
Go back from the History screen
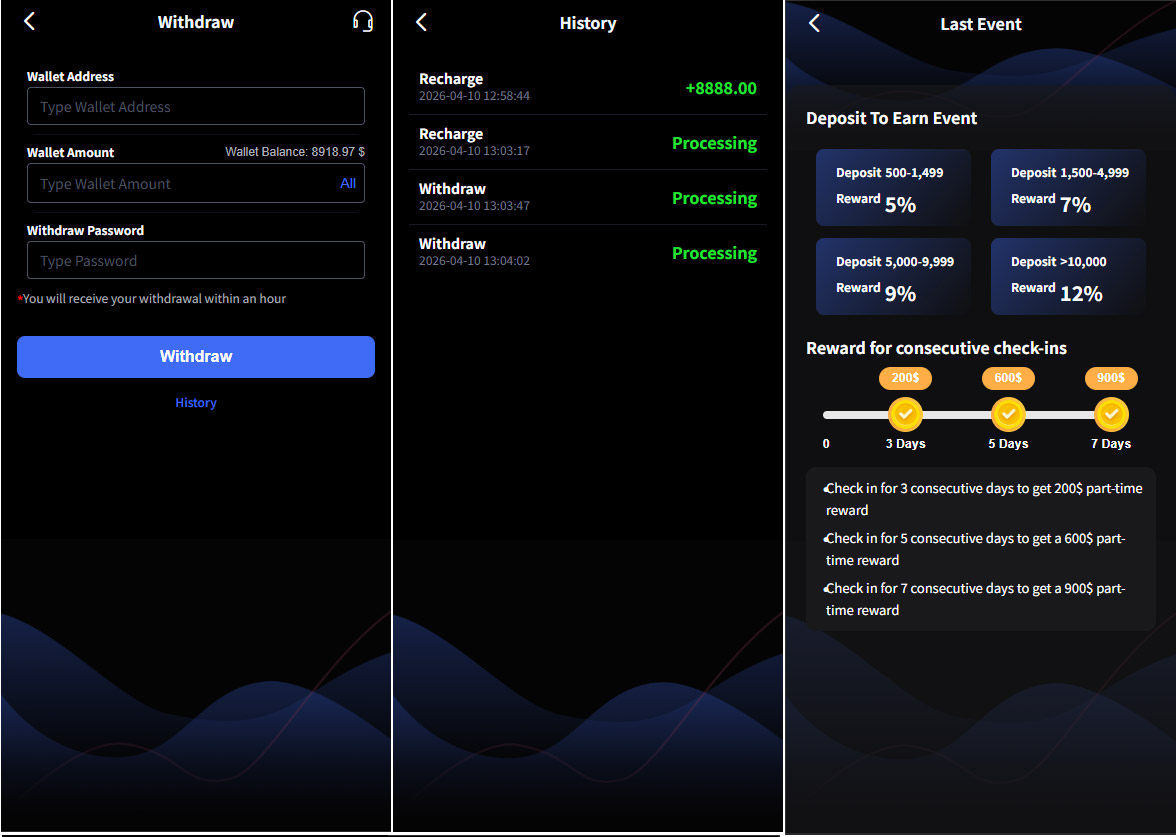(x=422, y=22)
